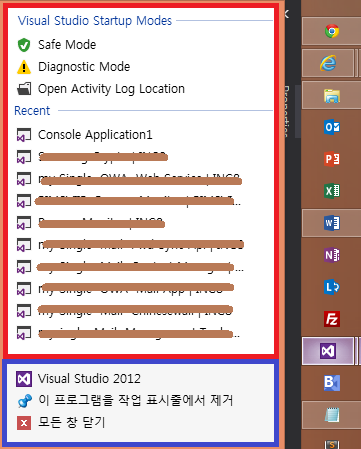Click the Visual Studio taskbar button

(328, 351)
